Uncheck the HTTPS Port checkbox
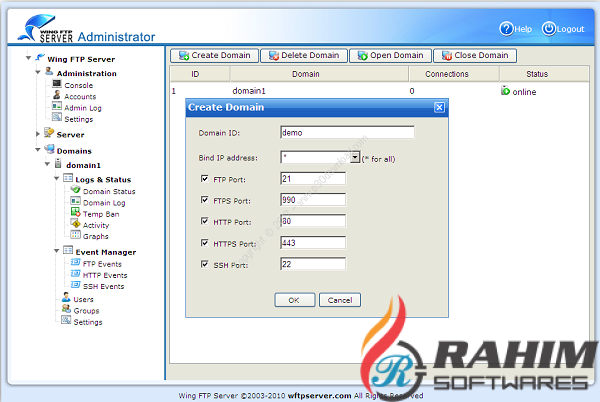600x402 pixels. pyautogui.click(x=204, y=242)
